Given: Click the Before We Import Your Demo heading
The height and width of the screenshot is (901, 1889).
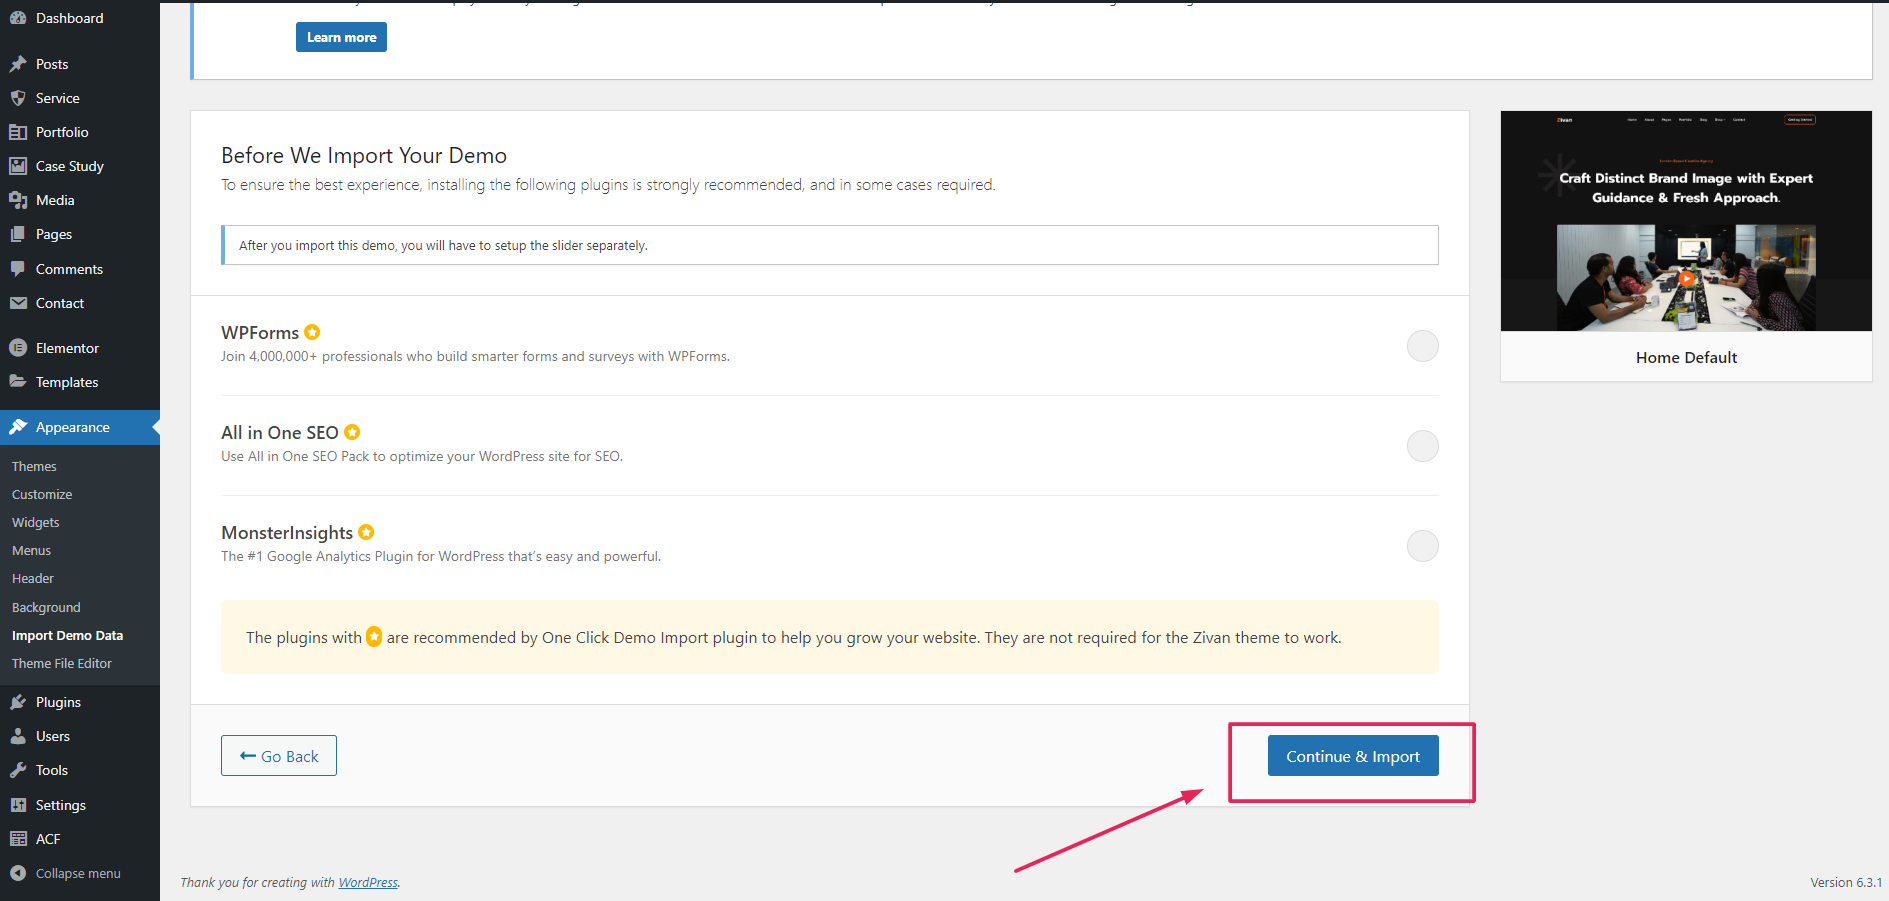Looking at the screenshot, I should 364,155.
